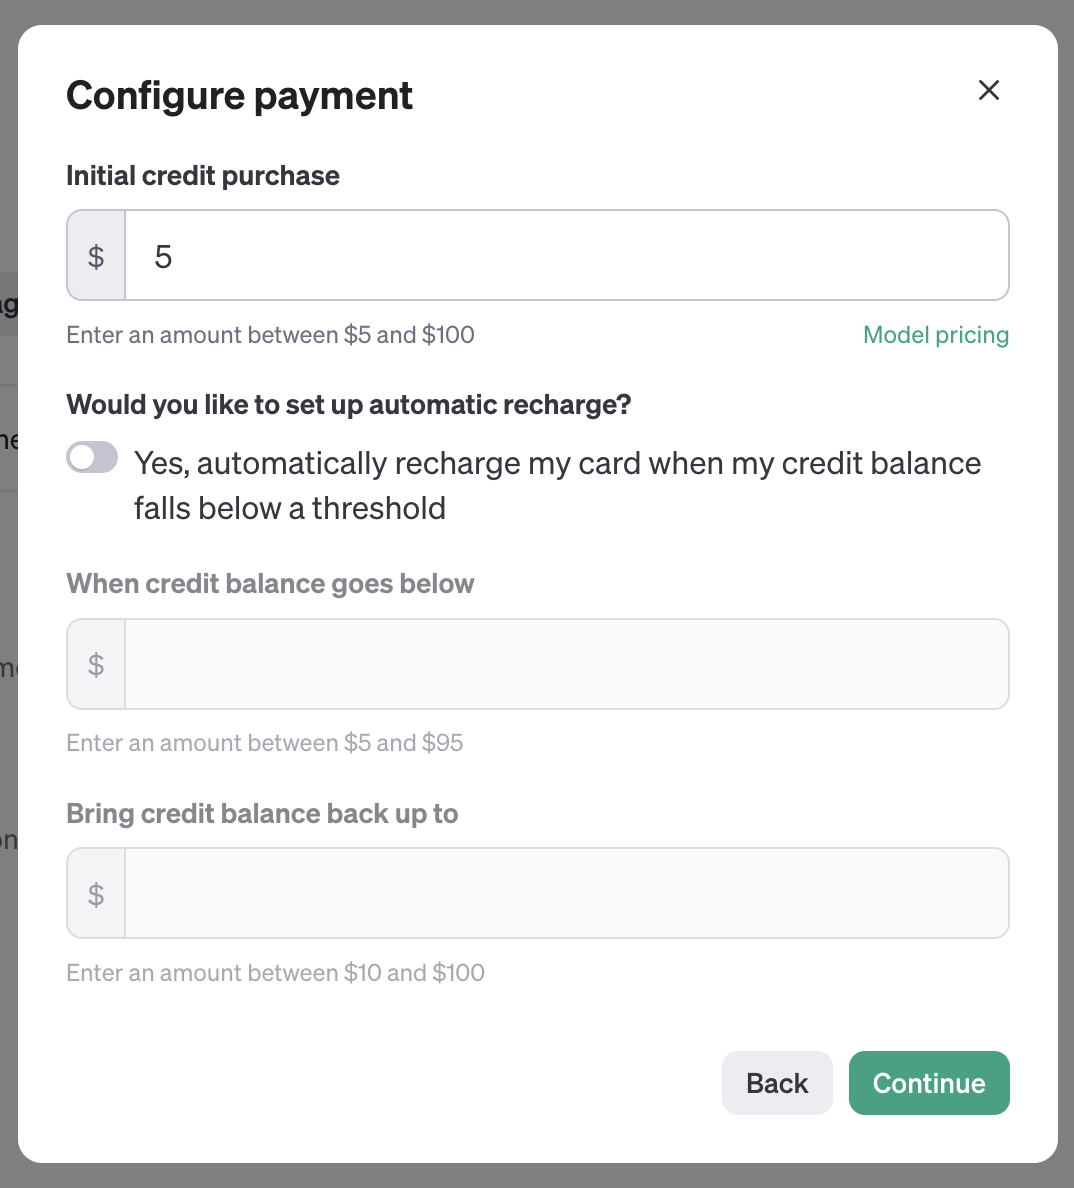Image resolution: width=1074 pixels, height=1188 pixels.
Task: Click the 'When credit balance goes below' label
Action: [x=270, y=584]
